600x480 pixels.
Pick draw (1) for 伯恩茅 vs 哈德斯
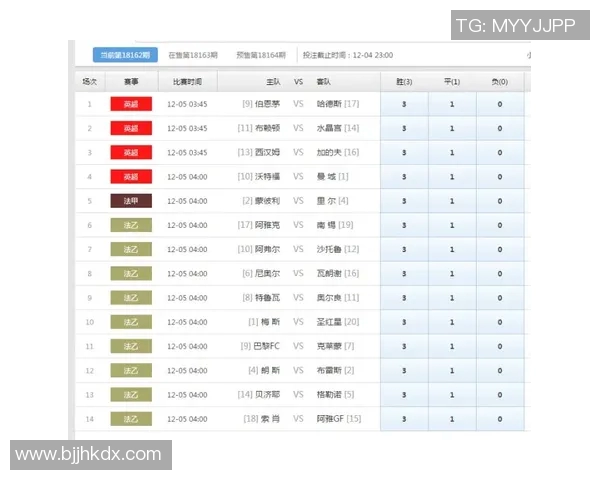click(x=452, y=104)
